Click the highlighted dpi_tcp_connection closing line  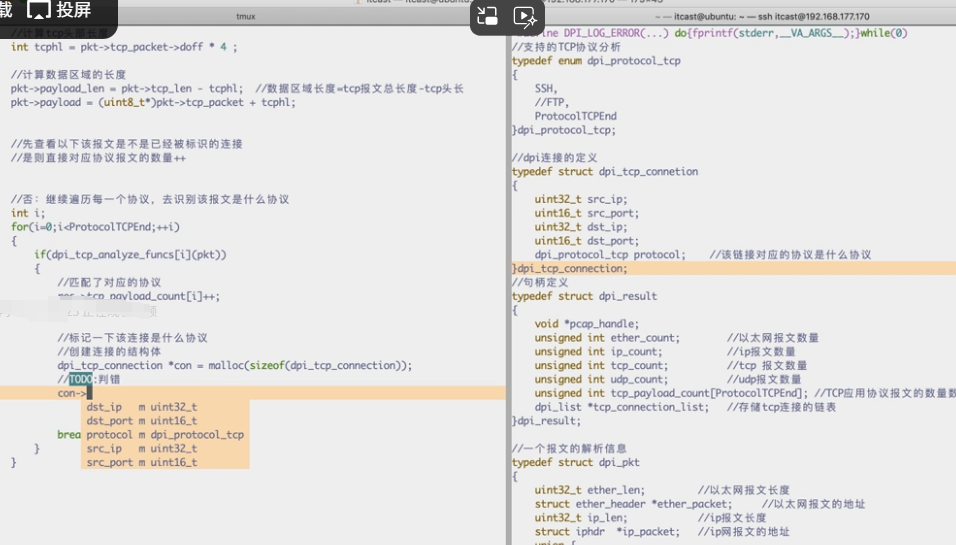click(570, 268)
